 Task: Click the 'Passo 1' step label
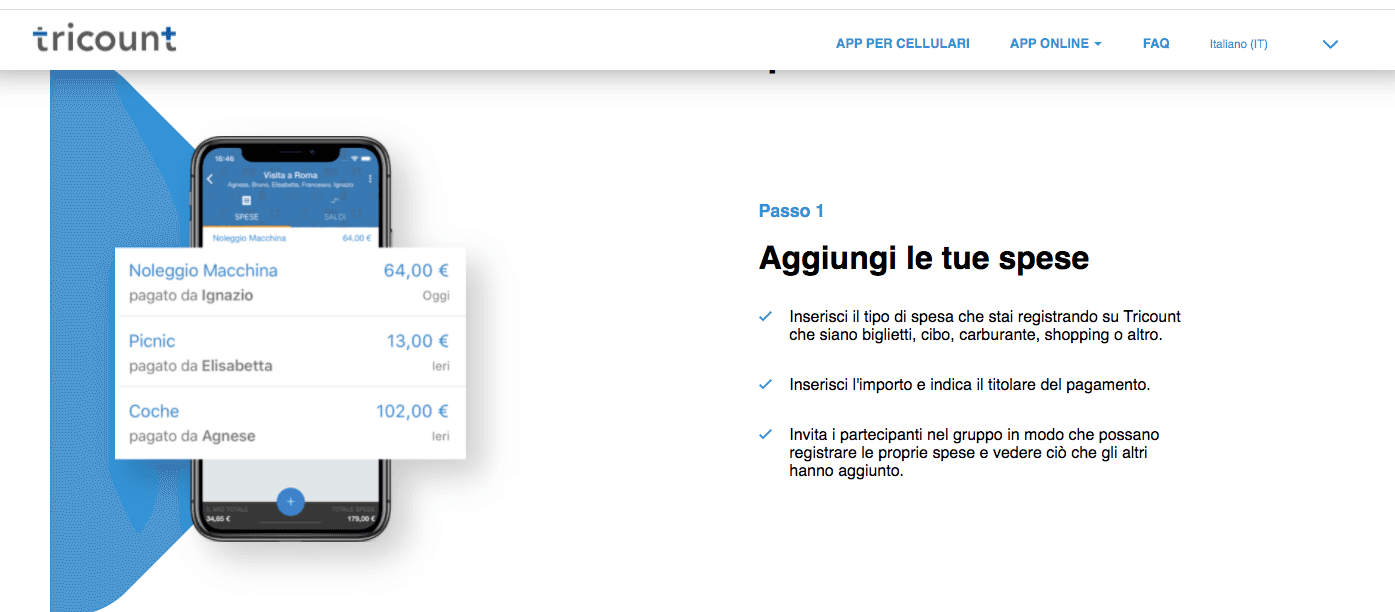[x=791, y=211]
